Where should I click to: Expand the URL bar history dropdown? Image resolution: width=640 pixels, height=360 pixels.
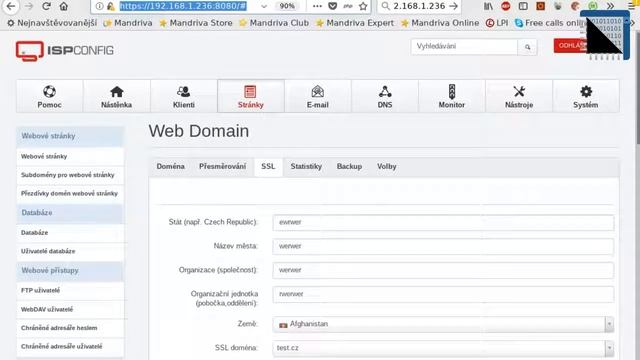pyautogui.click(x=264, y=6)
